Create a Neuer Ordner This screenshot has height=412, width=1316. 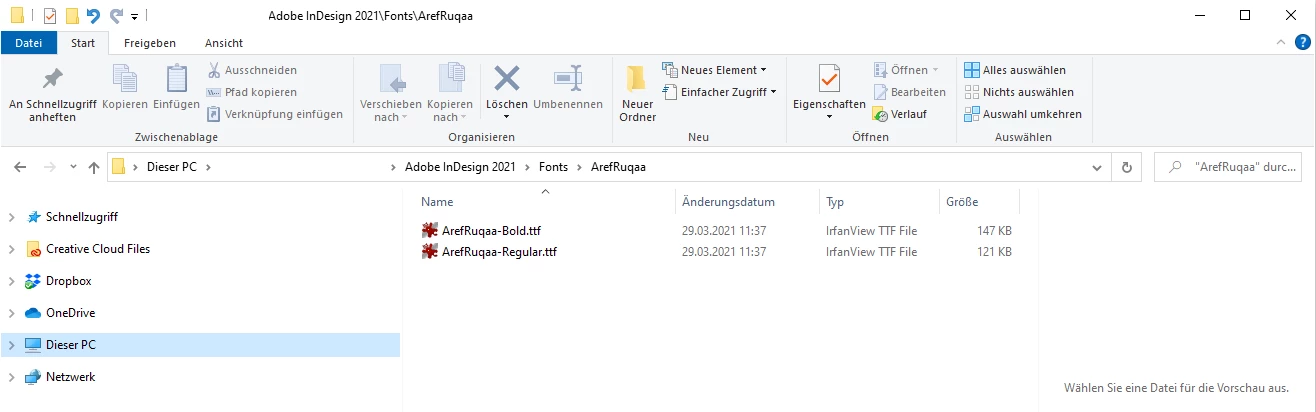coord(637,95)
